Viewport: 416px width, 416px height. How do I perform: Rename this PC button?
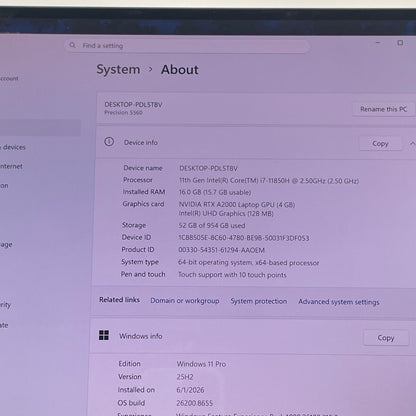pyautogui.click(x=383, y=109)
